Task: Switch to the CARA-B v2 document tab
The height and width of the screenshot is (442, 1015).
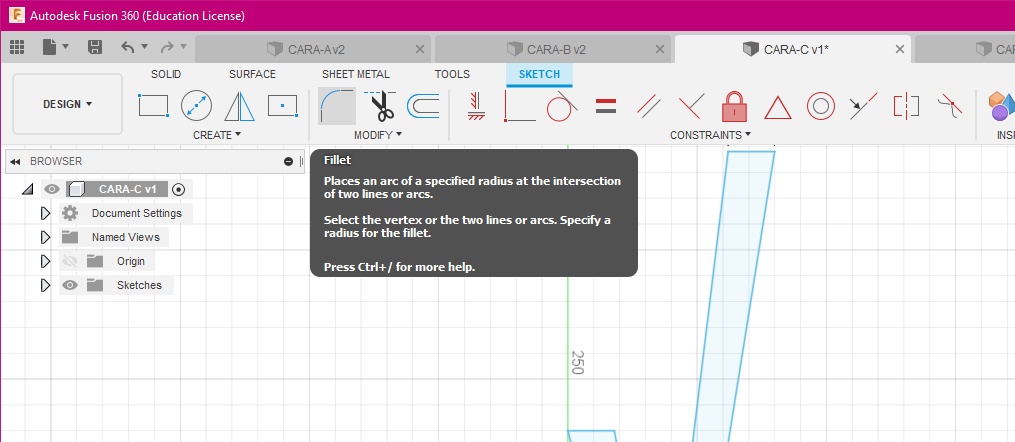Action: (553, 49)
